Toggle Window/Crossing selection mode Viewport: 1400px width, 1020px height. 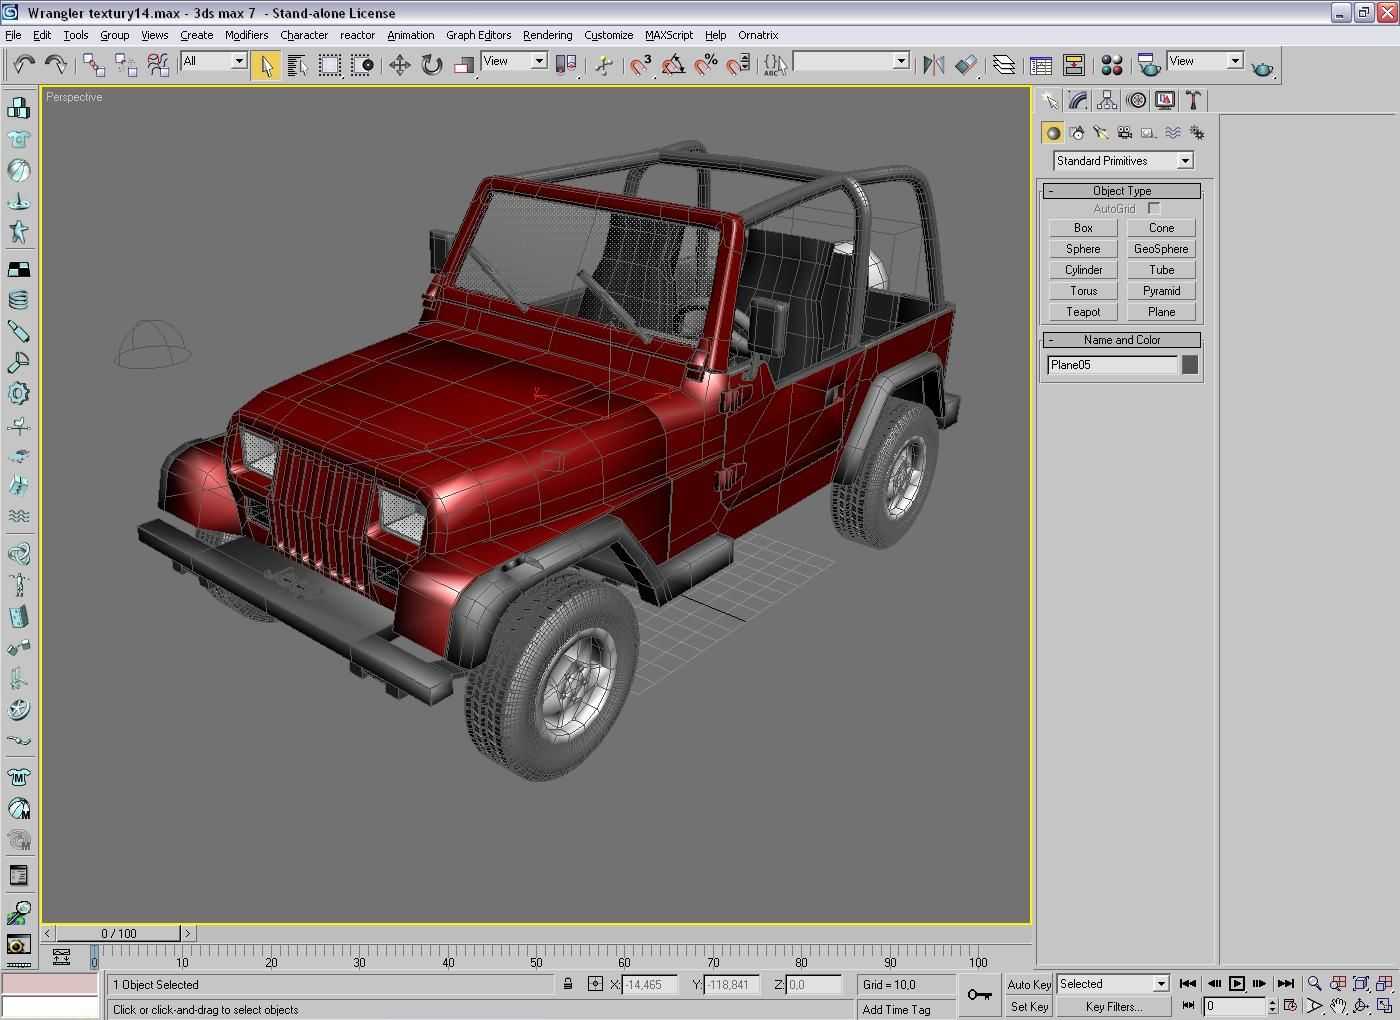tap(361, 65)
